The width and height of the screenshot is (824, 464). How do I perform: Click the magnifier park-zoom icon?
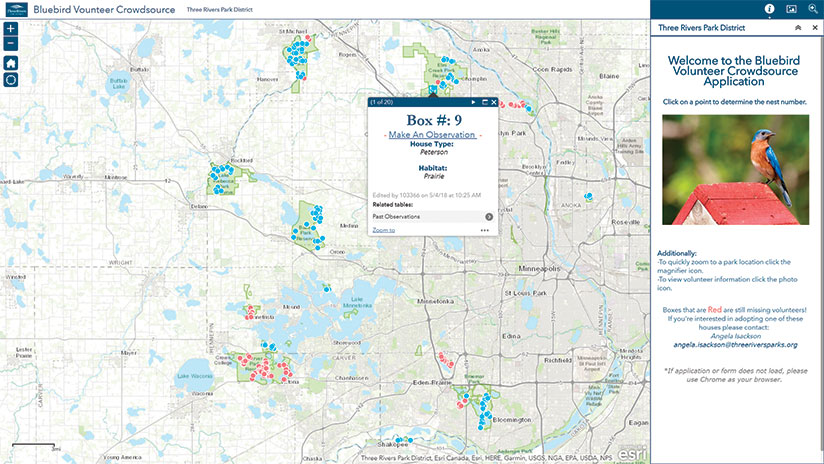point(812,8)
